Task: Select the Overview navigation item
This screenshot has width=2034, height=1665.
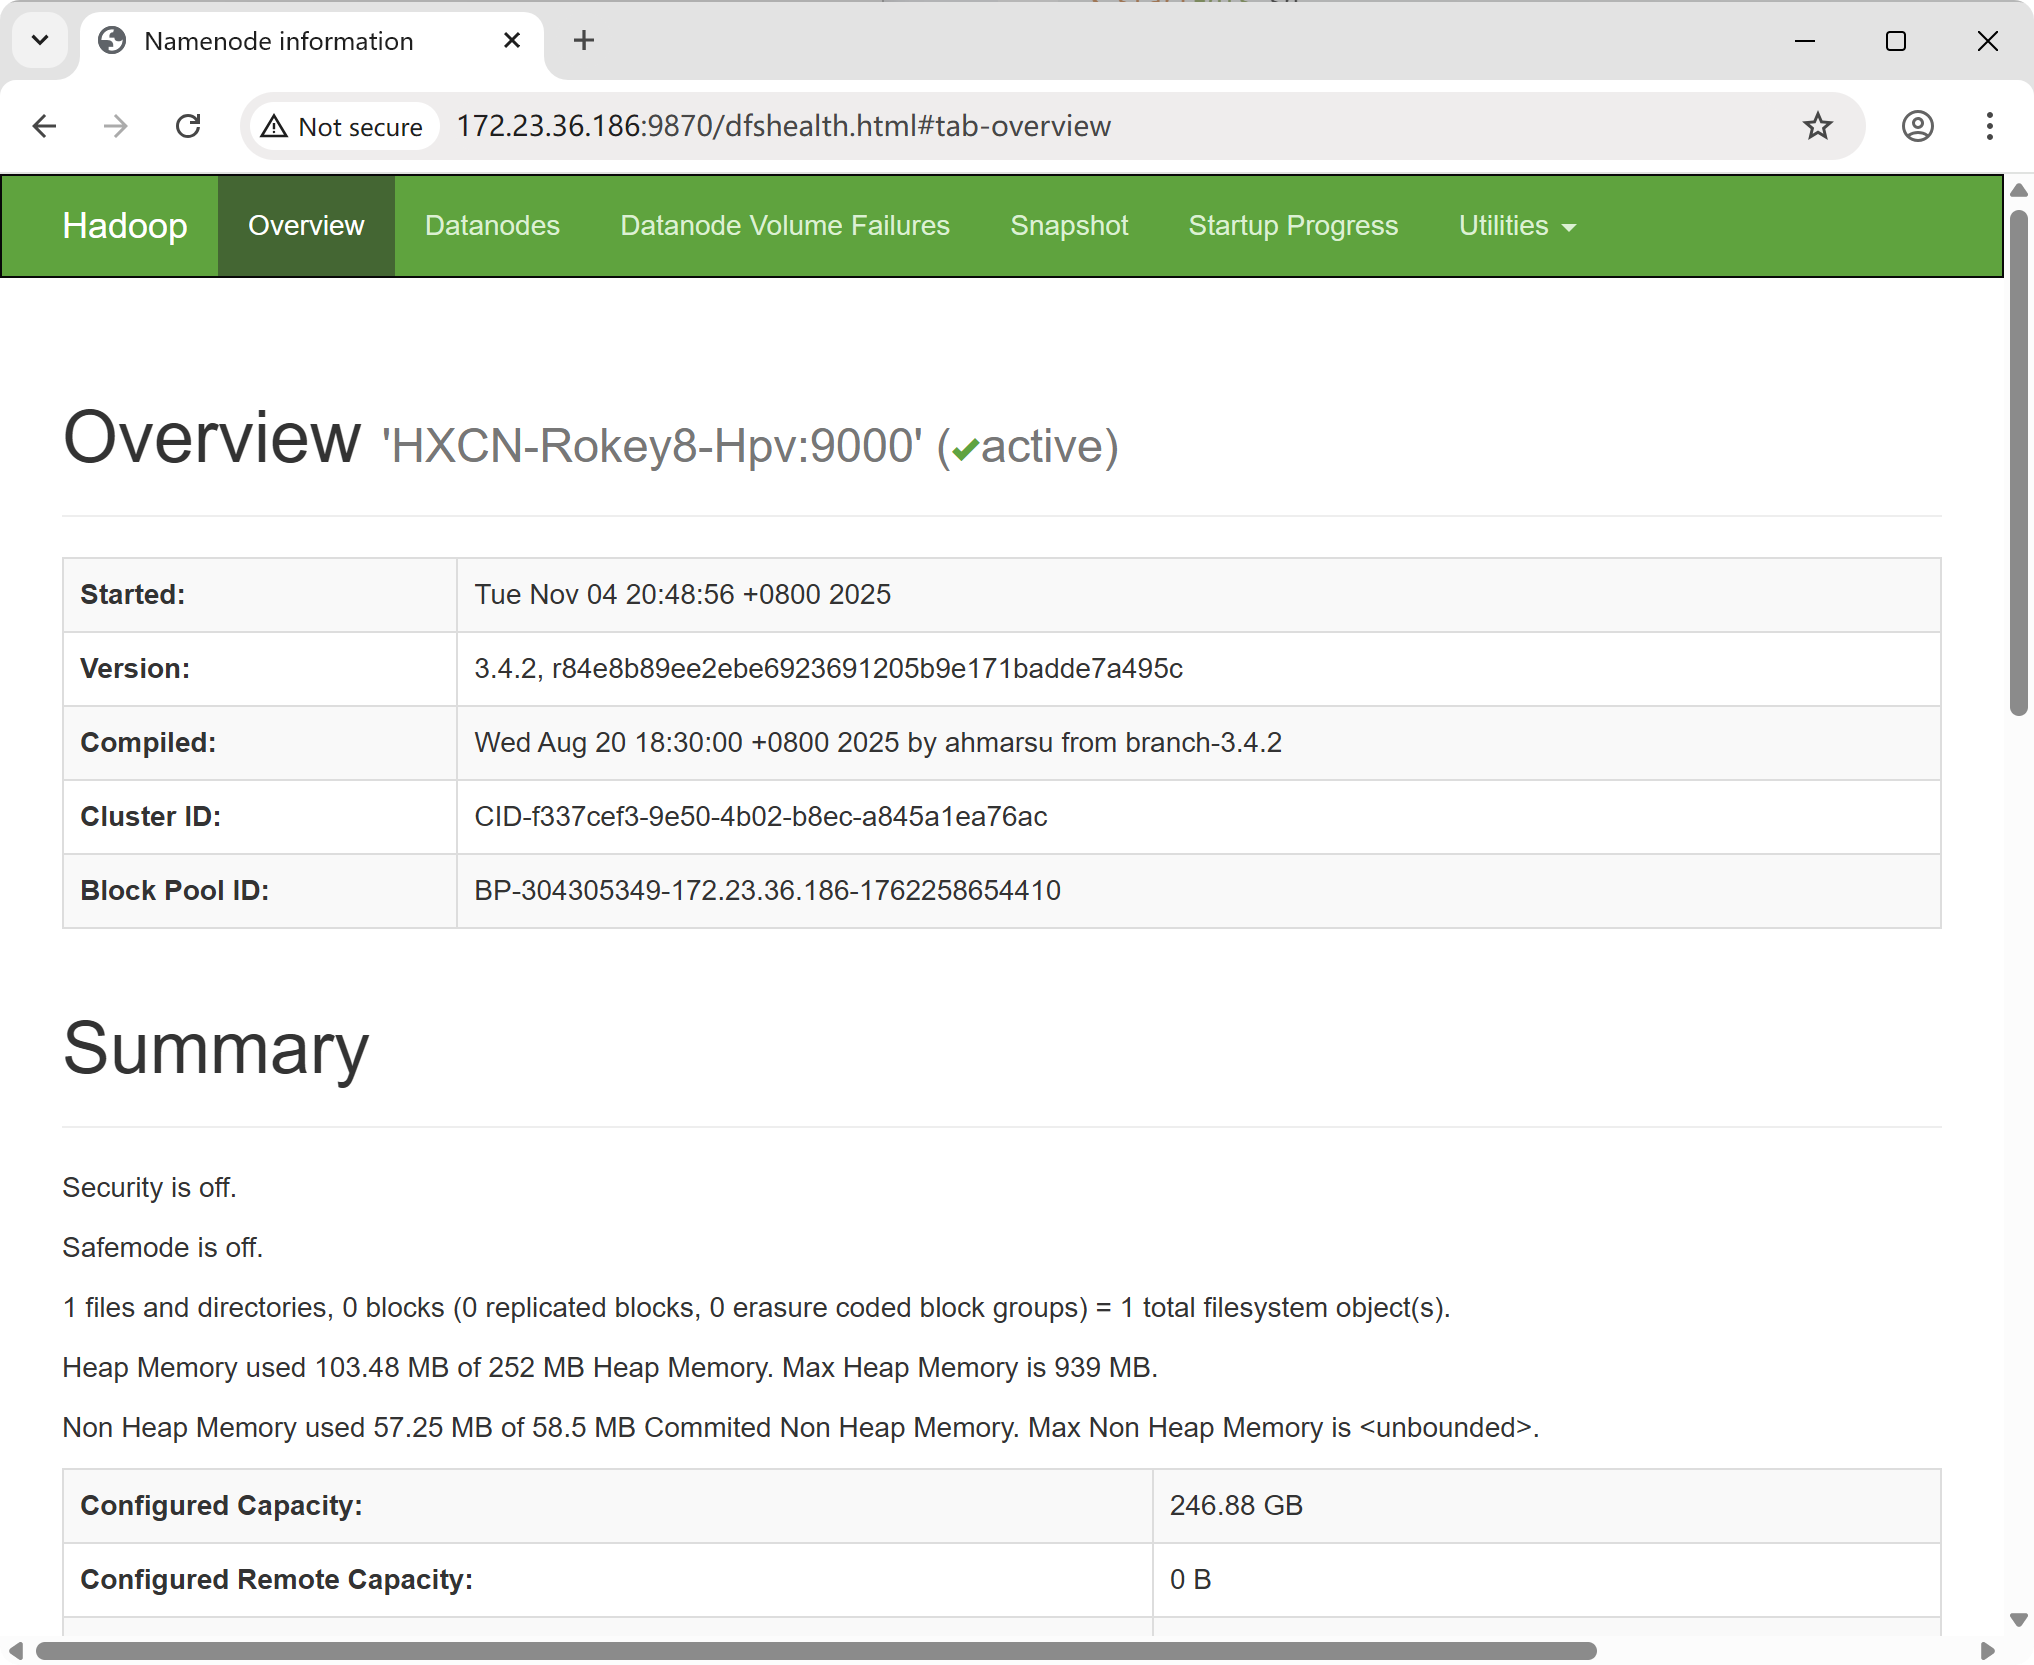Action: coord(305,225)
